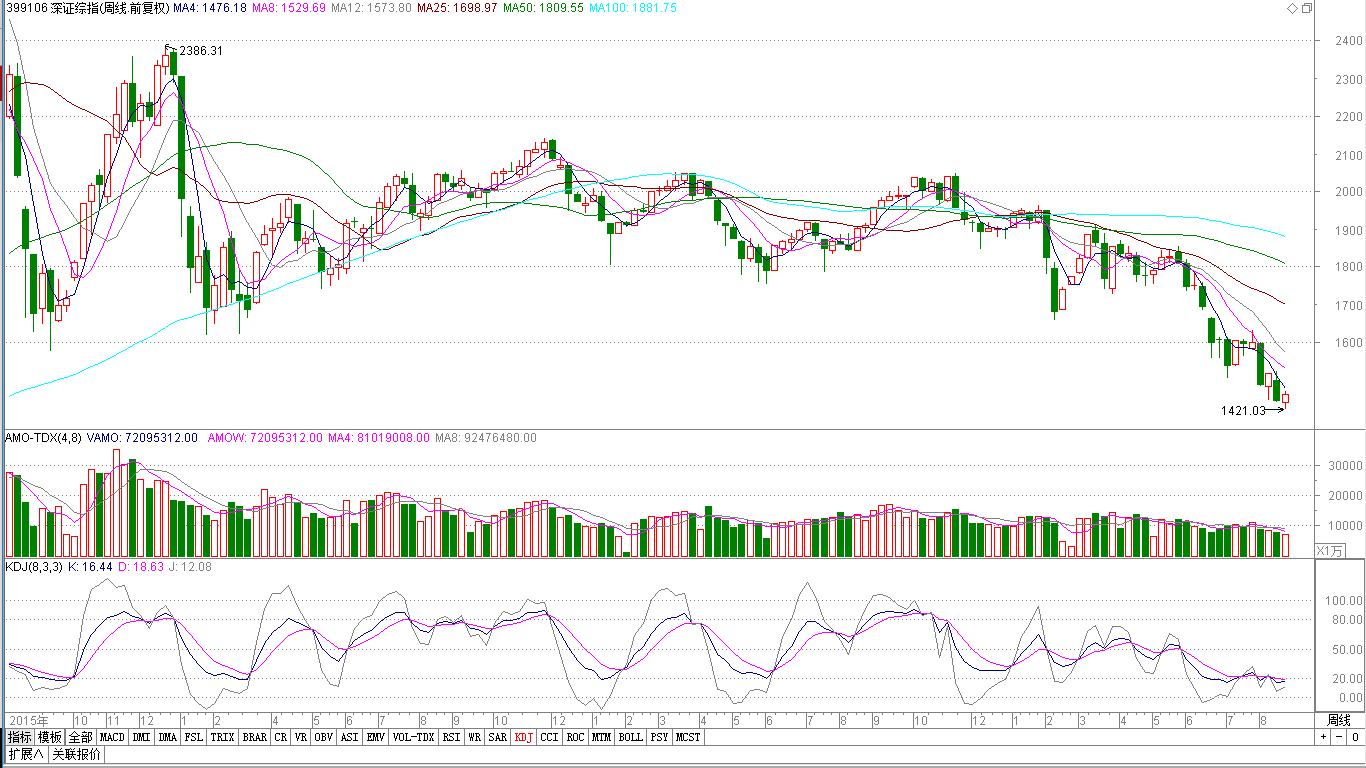Choose the EMV indicator

pyautogui.click(x=375, y=737)
